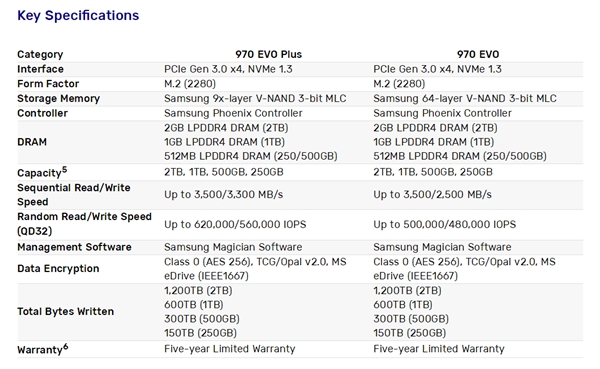Select the 970 EVO Plus column header
The width and height of the screenshot is (600, 369).
268,54
